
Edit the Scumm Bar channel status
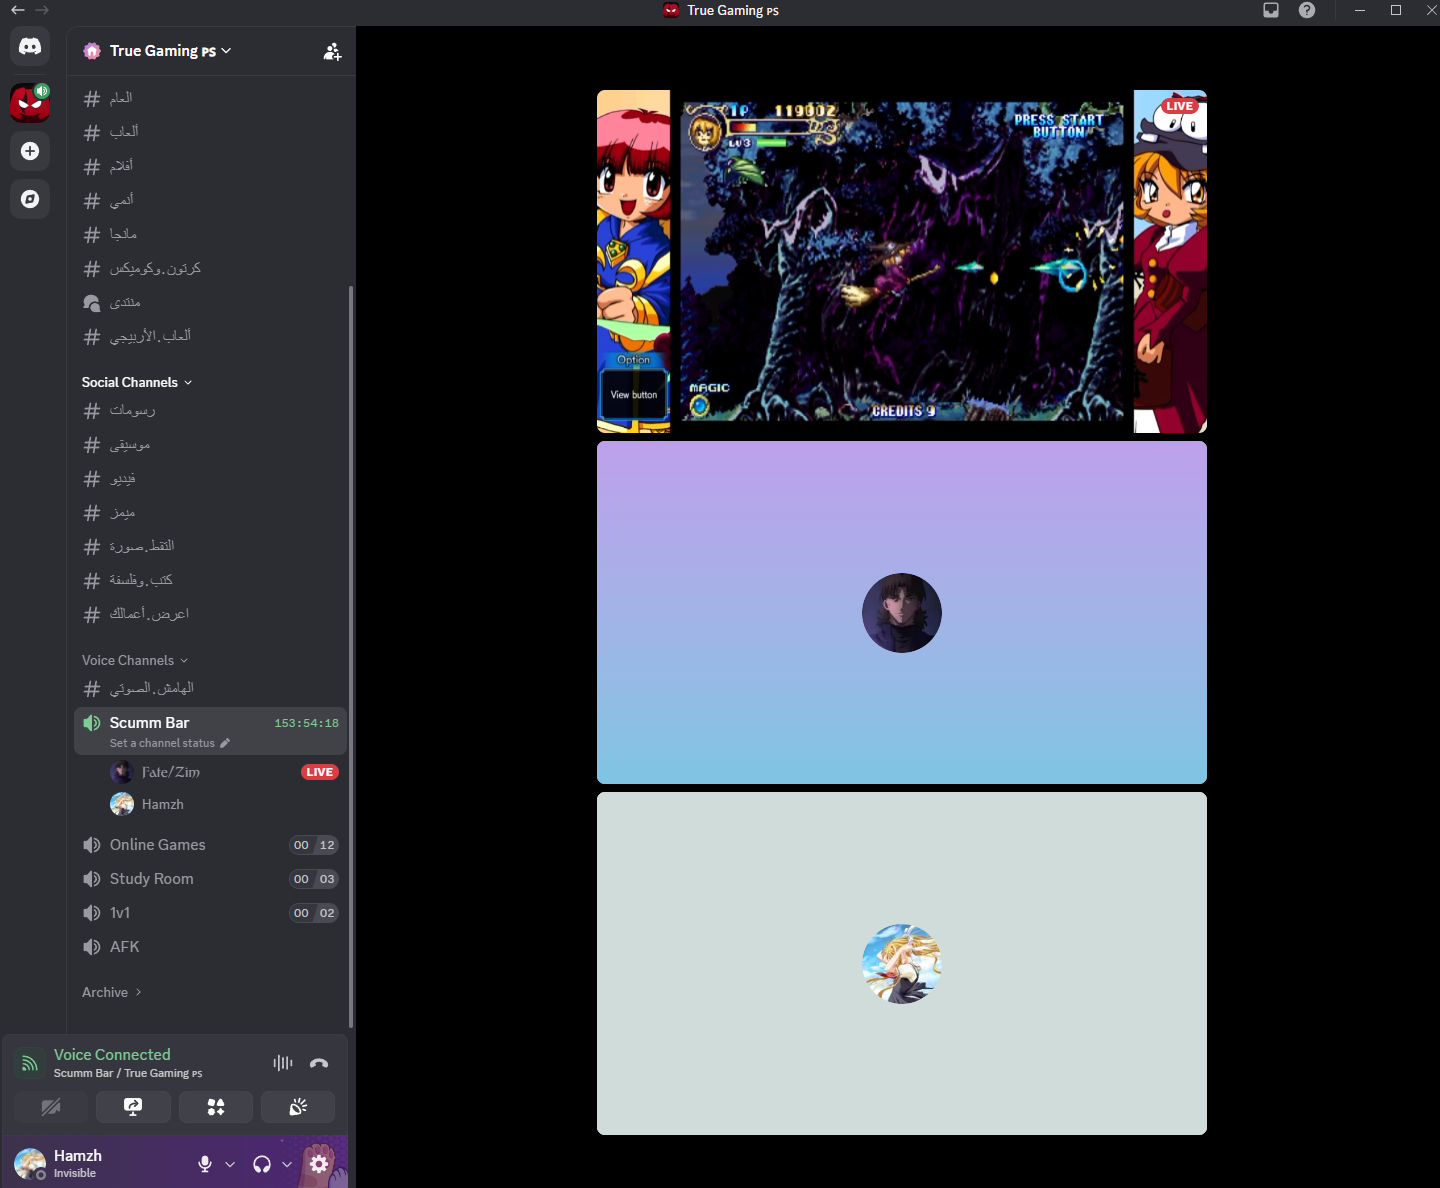click(x=225, y=743)
